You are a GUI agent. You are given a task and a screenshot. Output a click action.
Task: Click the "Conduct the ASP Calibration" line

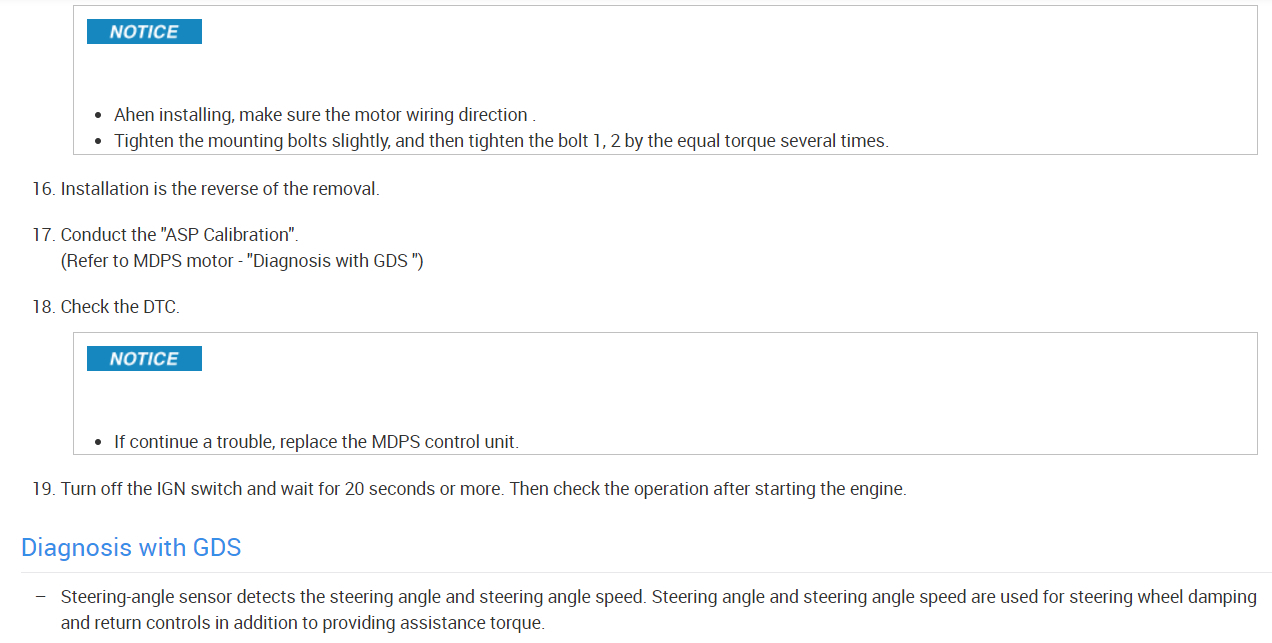(180, 235)
